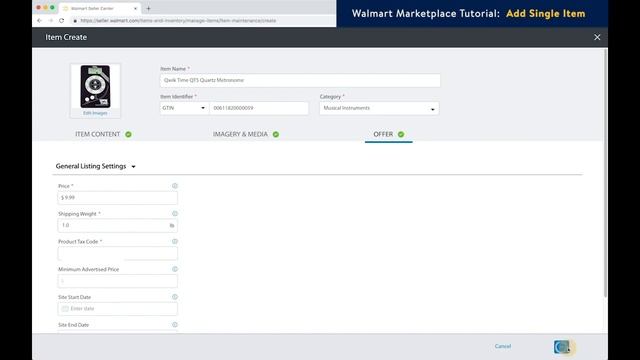
Task: Click the Item Name field
Action: 300,80
